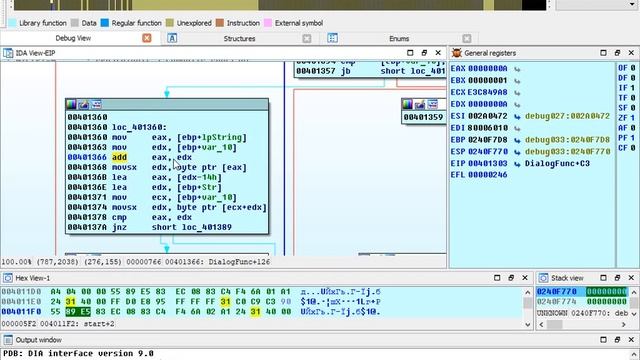Toggle the CF flag value
Image resolution: width=640 pixels, height=360 pixels.
tap(633, 148)
